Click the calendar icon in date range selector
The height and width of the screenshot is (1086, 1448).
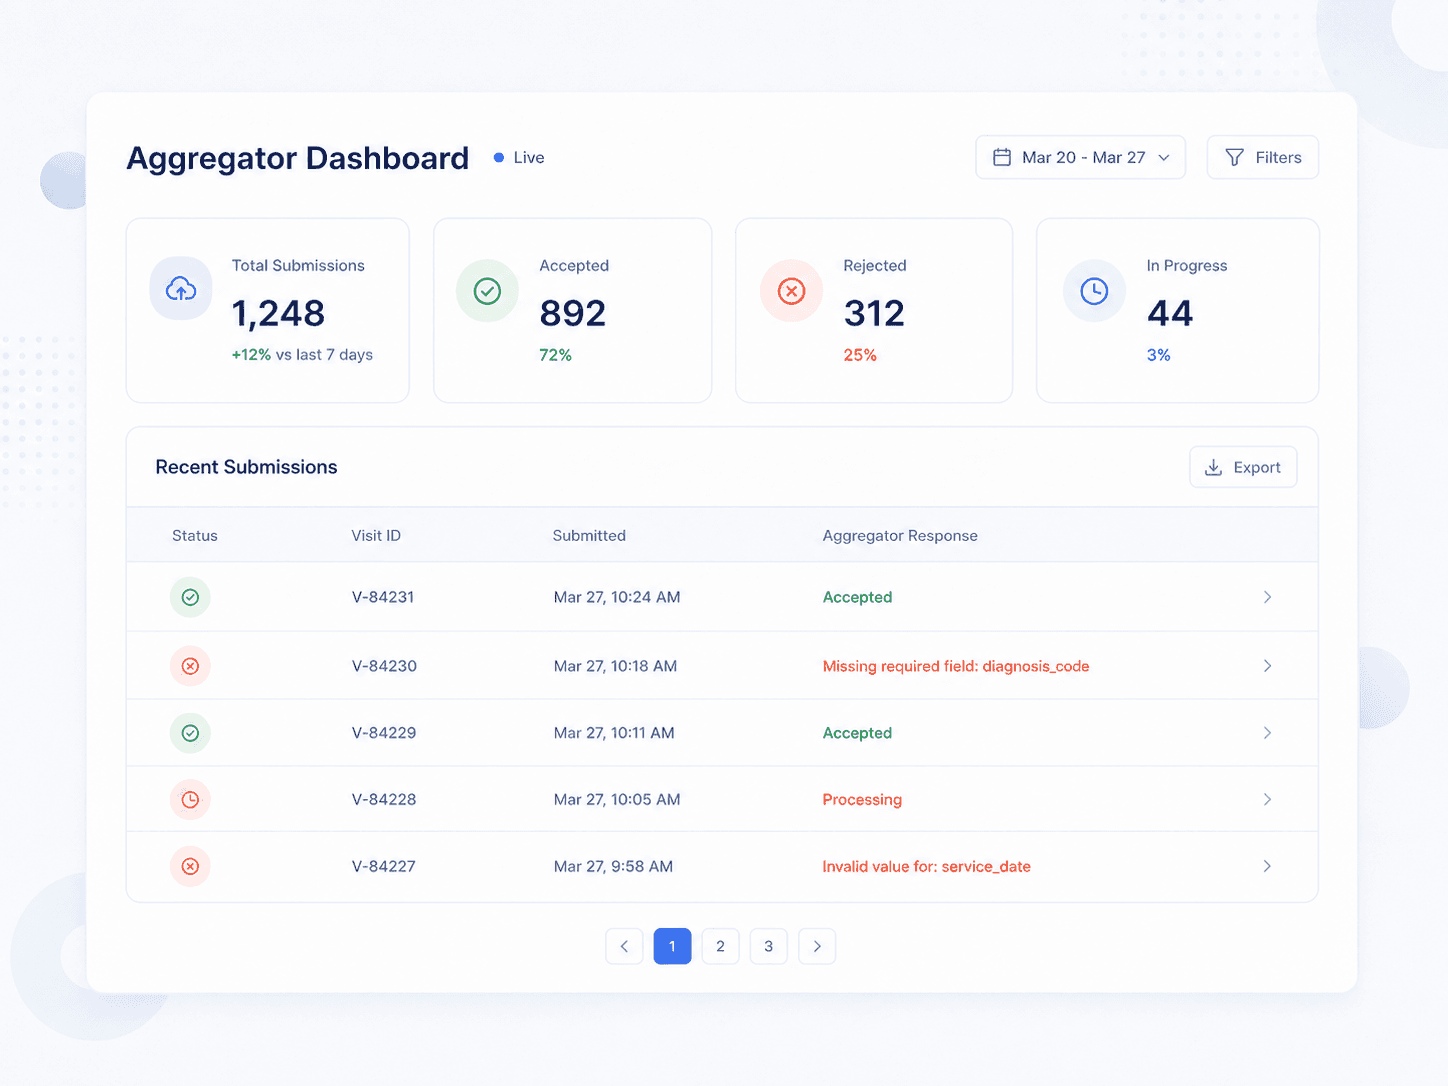(1002, 157)
